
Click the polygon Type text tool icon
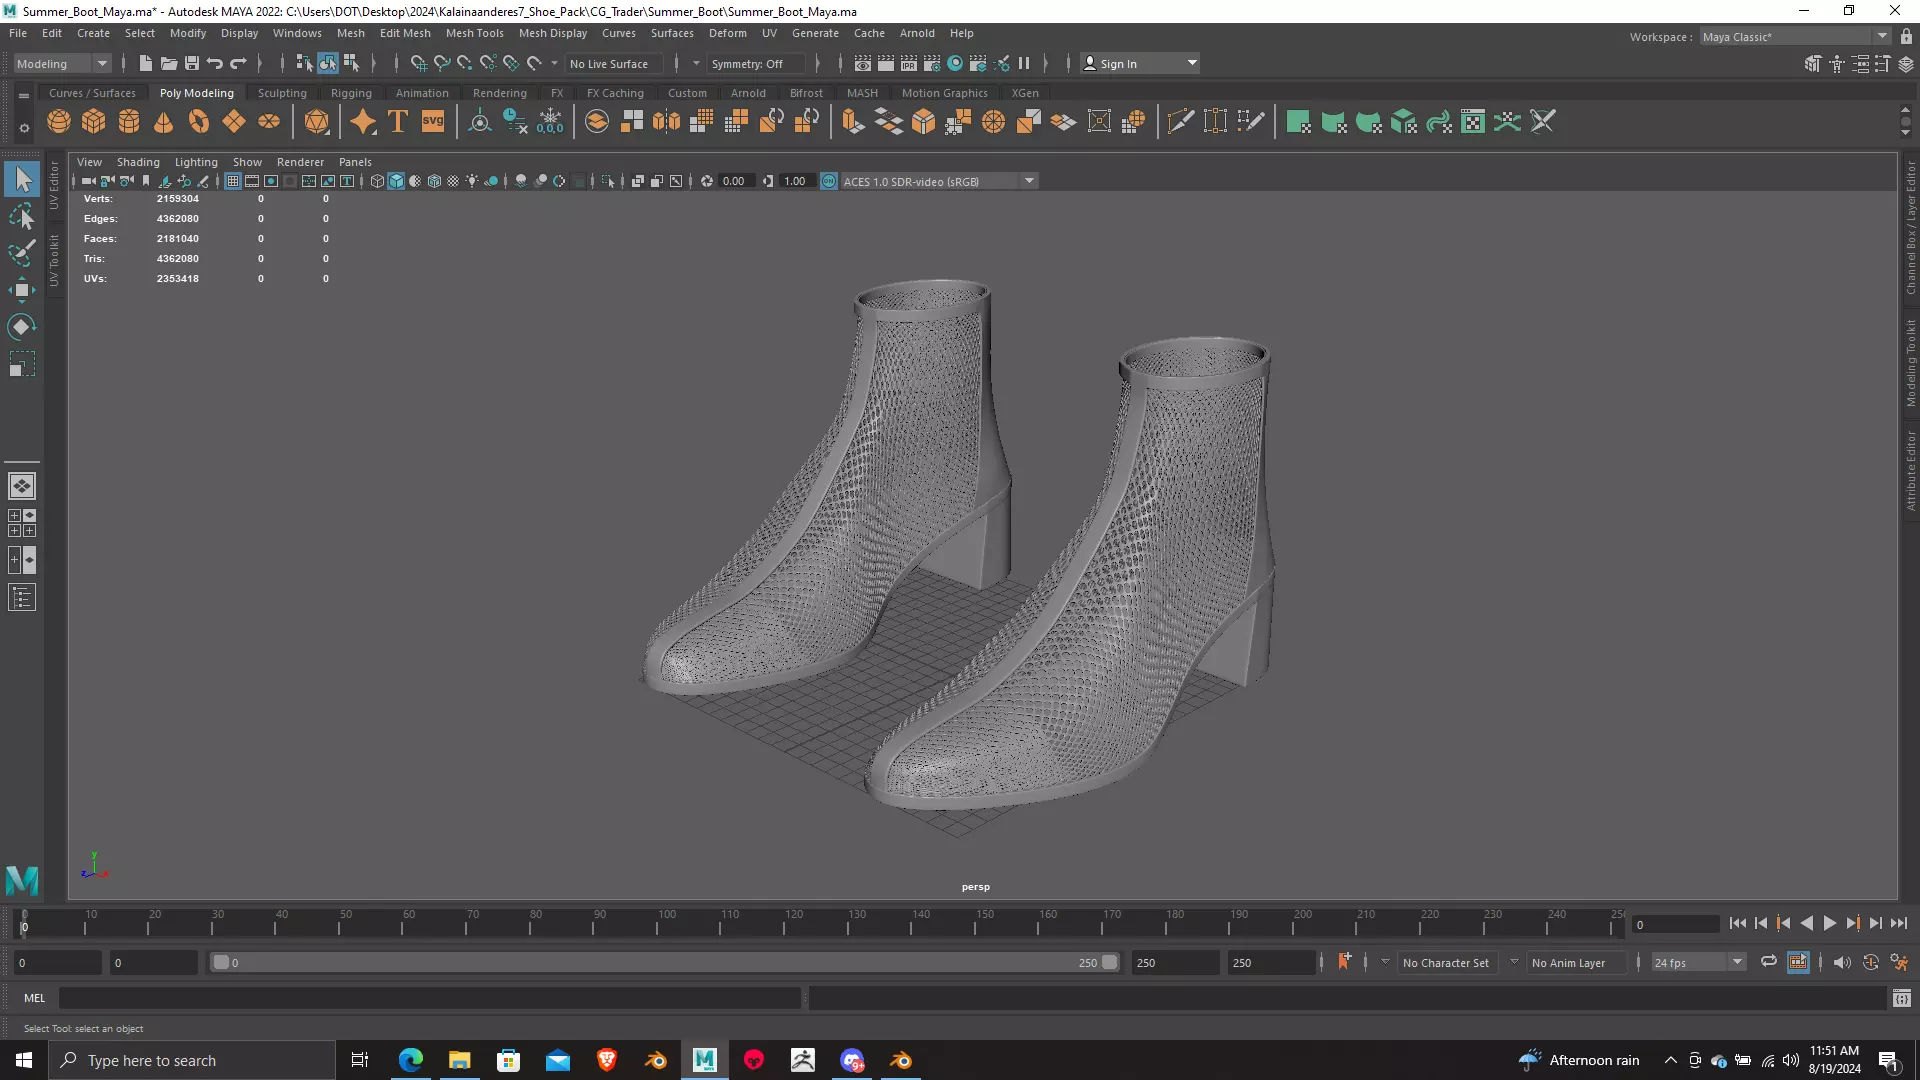(x=398, y=122)
